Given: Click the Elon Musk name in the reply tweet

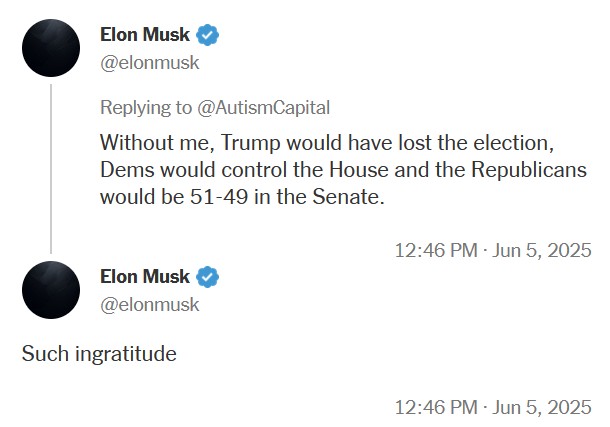Looking at the screenshot, I should pos(144,277).
